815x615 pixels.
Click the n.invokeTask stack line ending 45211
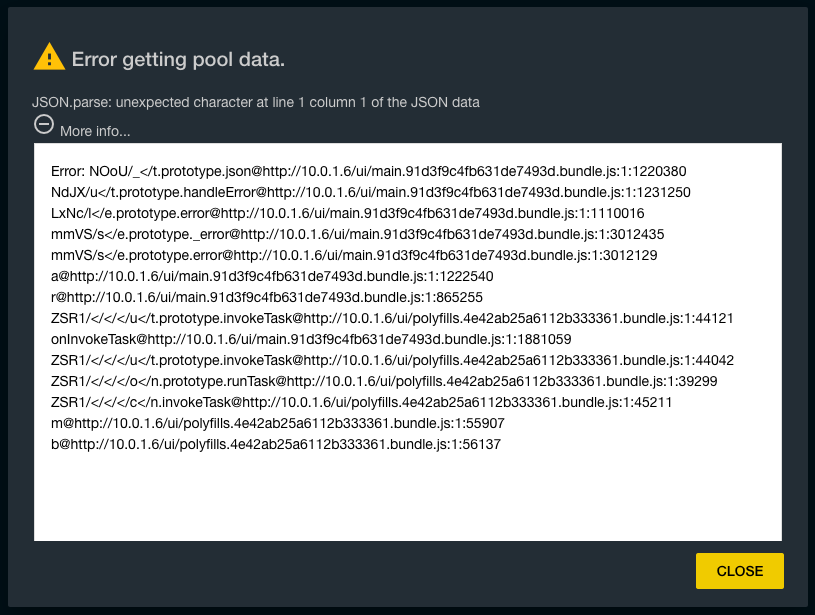361,402
